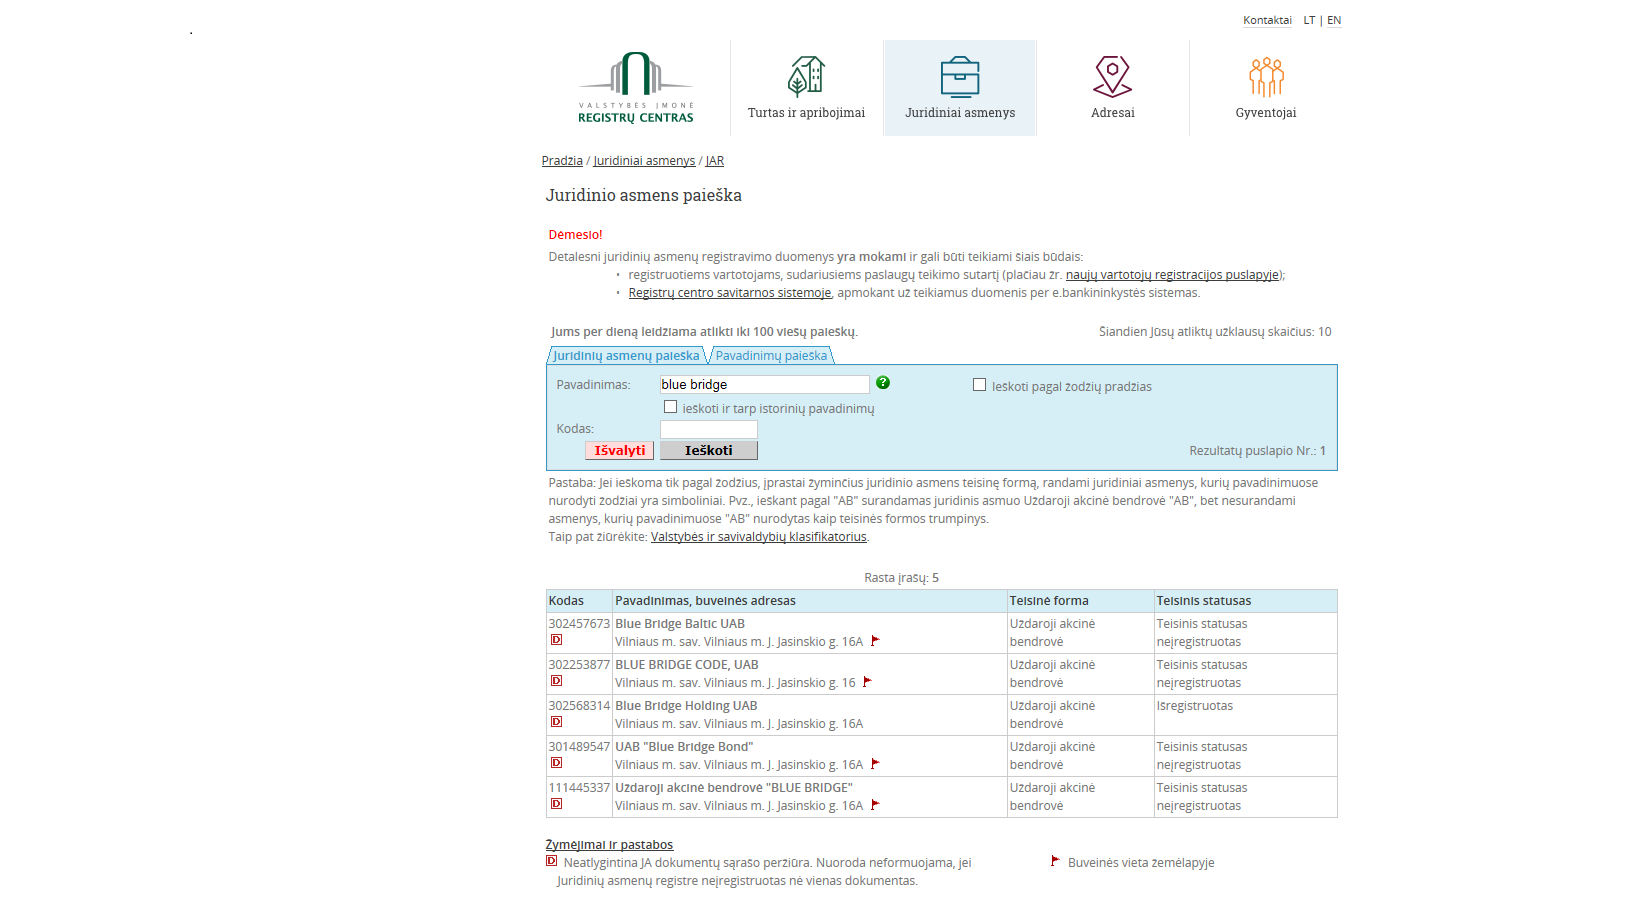Open Registrų centro savitarnos sistemoje link
The height and width of the screenshot is (902, 1646).
pos(729,293)
